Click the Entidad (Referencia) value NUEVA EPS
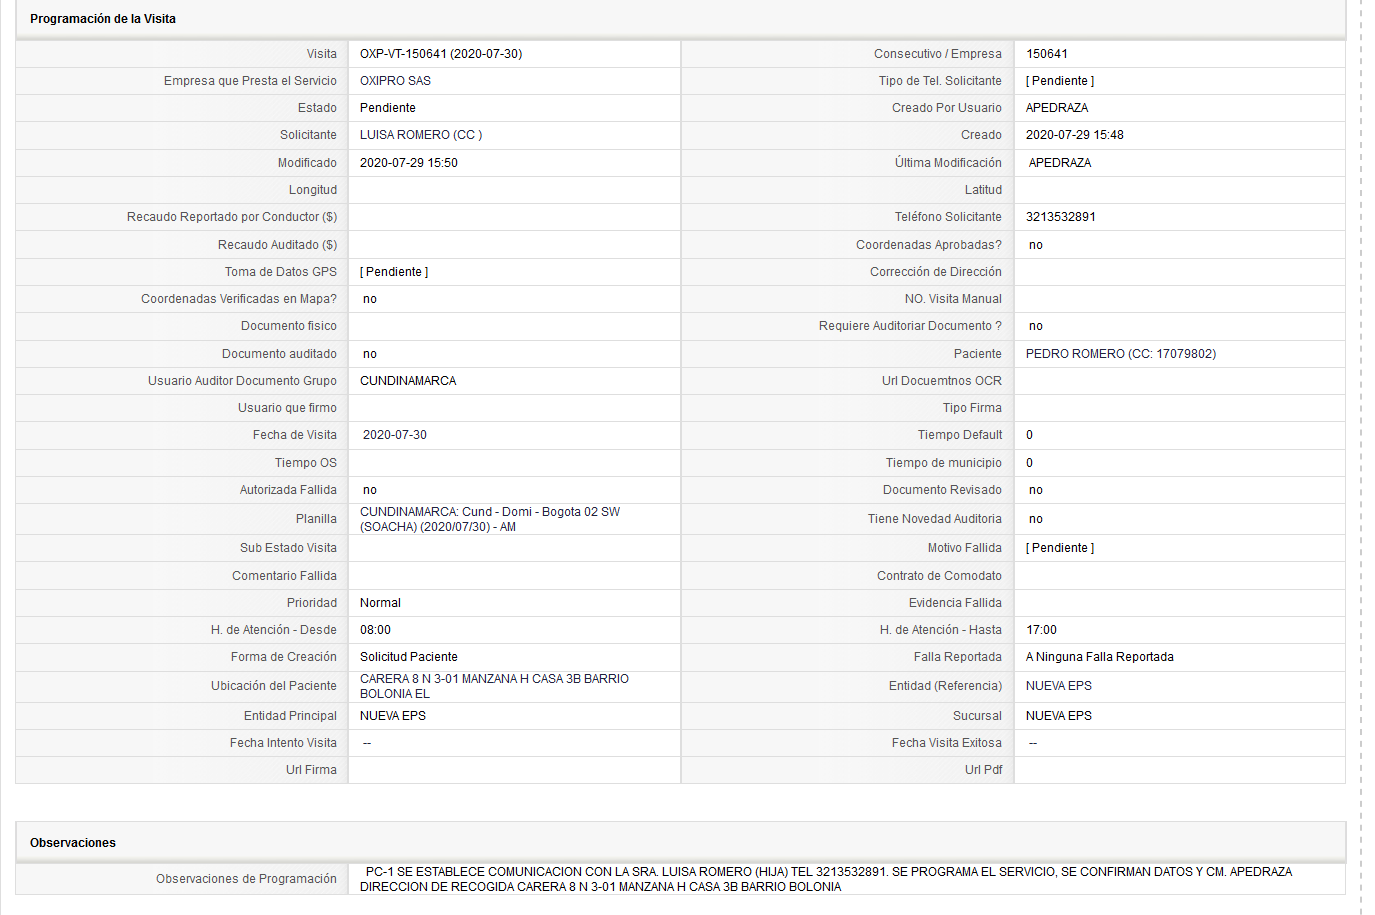Viewport: 1375px width, 915px height. (1059, 686)
